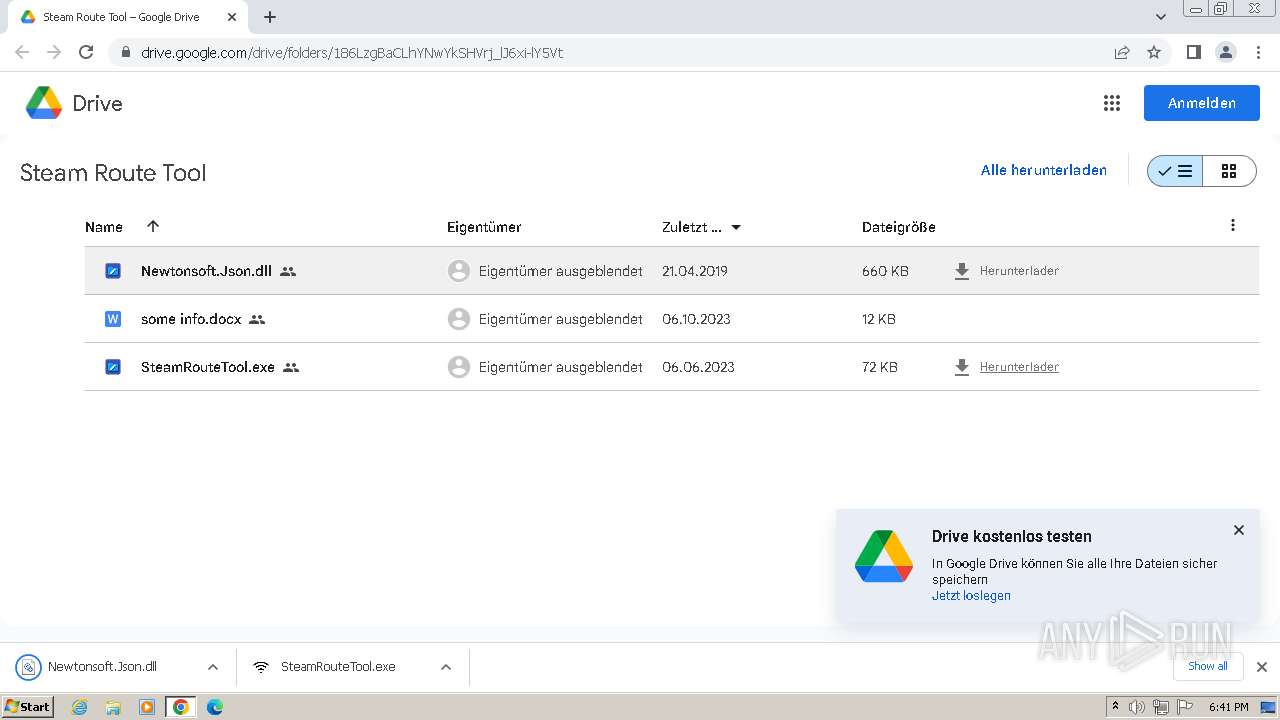The width and height of the screenshot is (1280, 720).
Task: Open the Microsoft Edge taskbar icon
Action: point(214,707)
